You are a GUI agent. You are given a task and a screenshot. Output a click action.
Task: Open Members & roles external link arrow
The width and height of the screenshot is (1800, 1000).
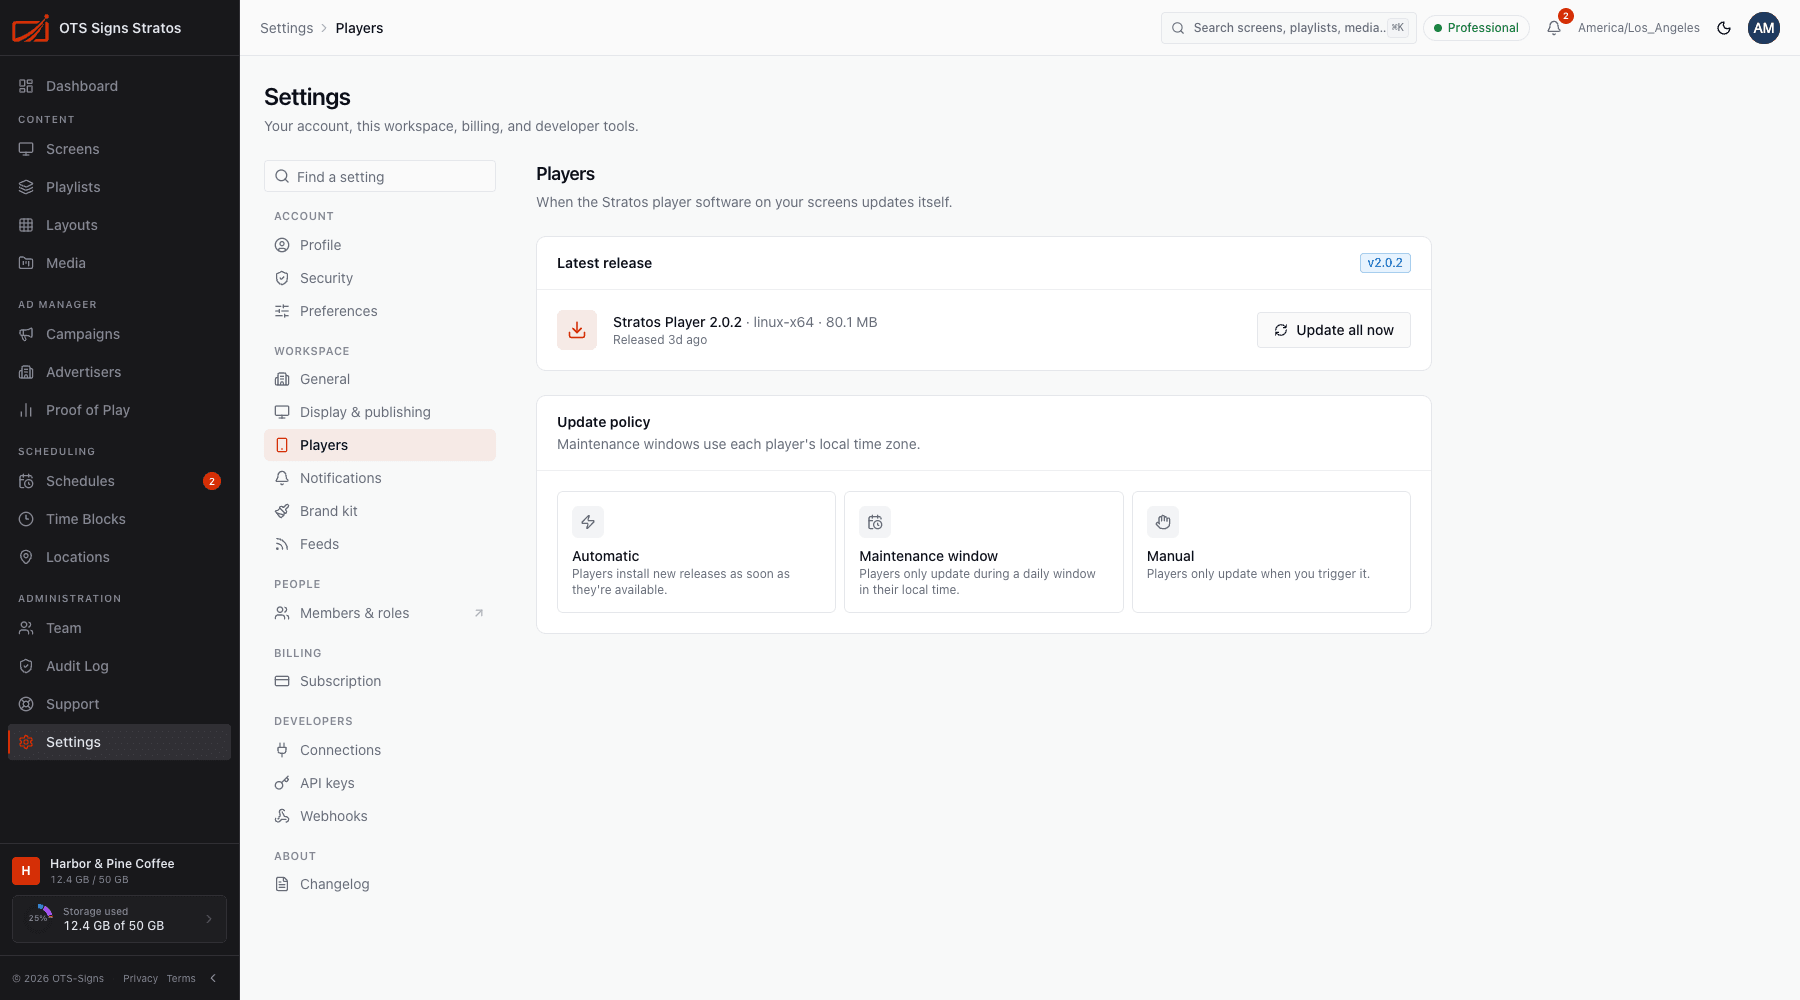(479, 613)
